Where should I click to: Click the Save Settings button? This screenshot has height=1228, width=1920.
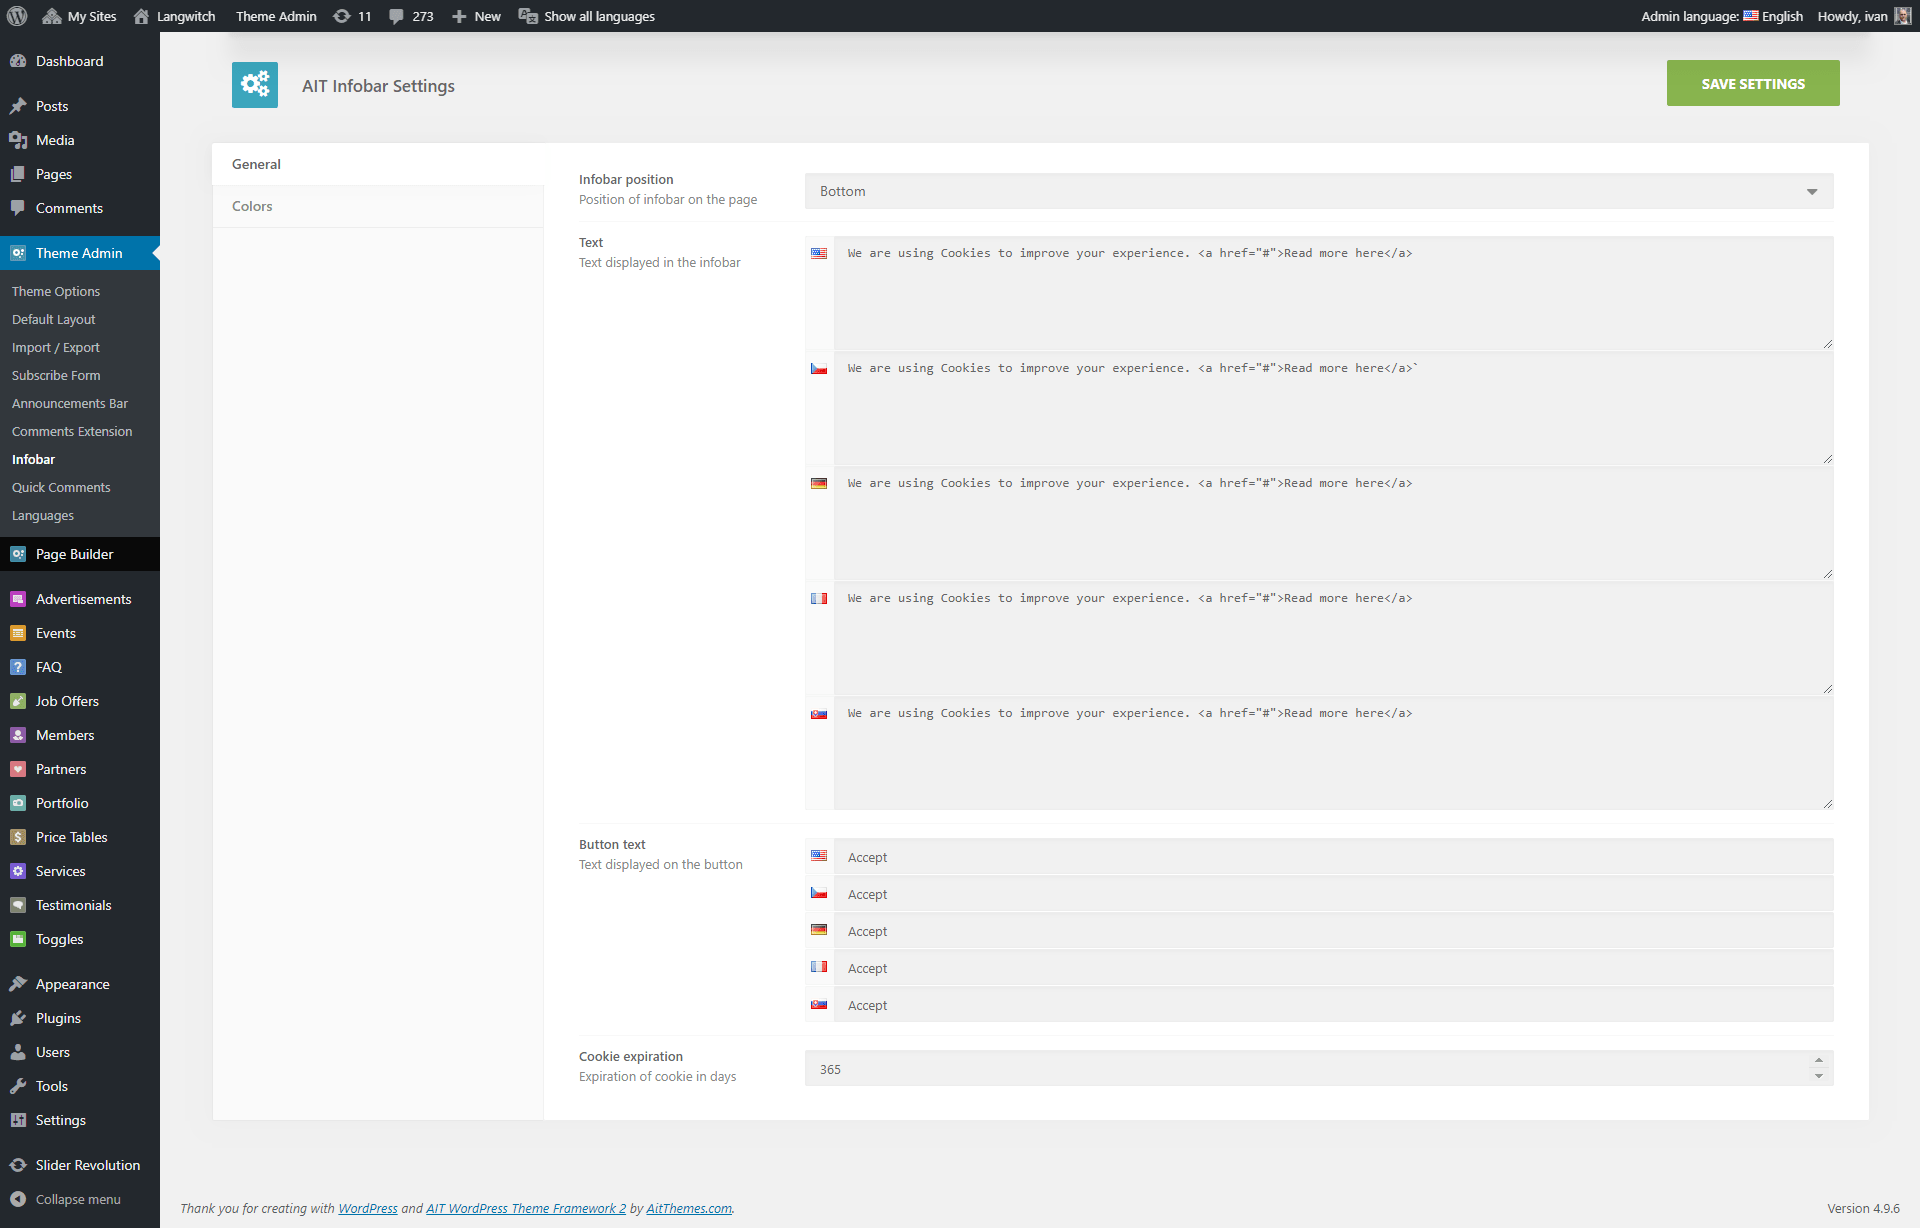pos(1753,83)
